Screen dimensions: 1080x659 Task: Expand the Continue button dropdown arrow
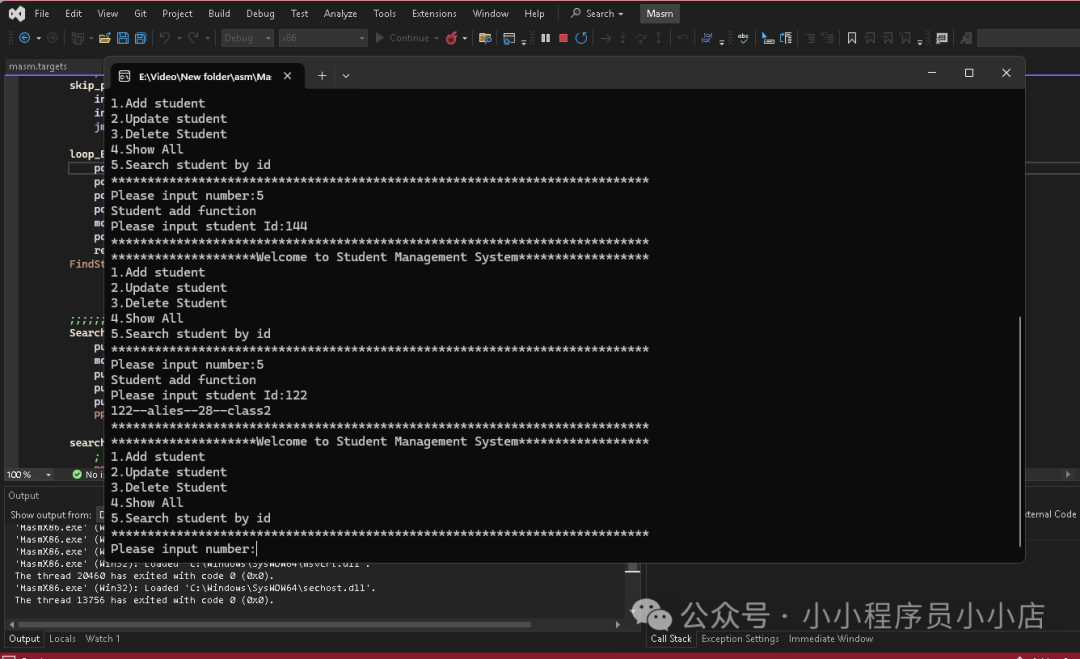(437, 39)
